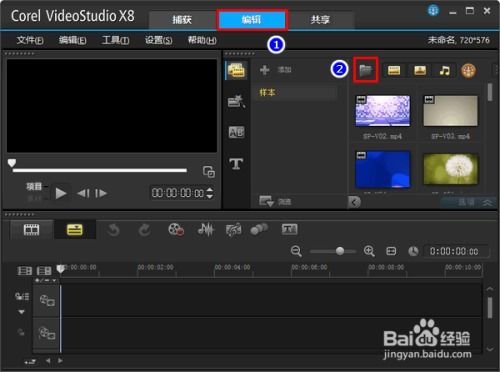The image size is (500, 372).
Task: Collapse the library folder panel arrow
Action: pyautogui.click(x=354, y=202)
